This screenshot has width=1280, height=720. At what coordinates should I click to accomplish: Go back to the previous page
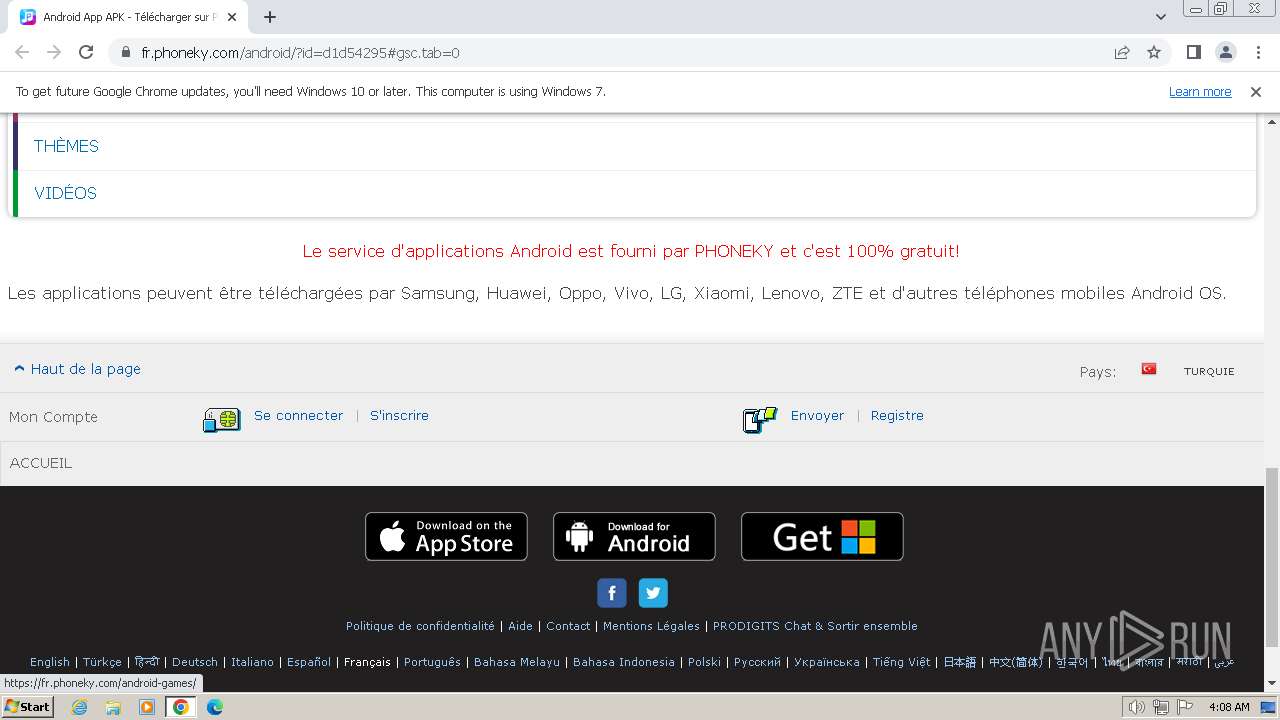point(22,52)
